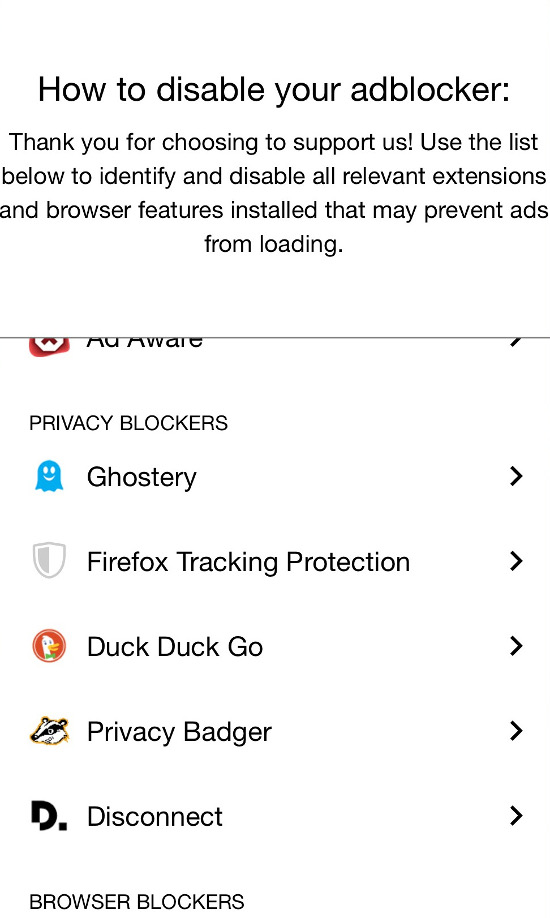The image size is (550, 918).
Task: Open the Disconnect entry text
Action: [x=155, y=817]
